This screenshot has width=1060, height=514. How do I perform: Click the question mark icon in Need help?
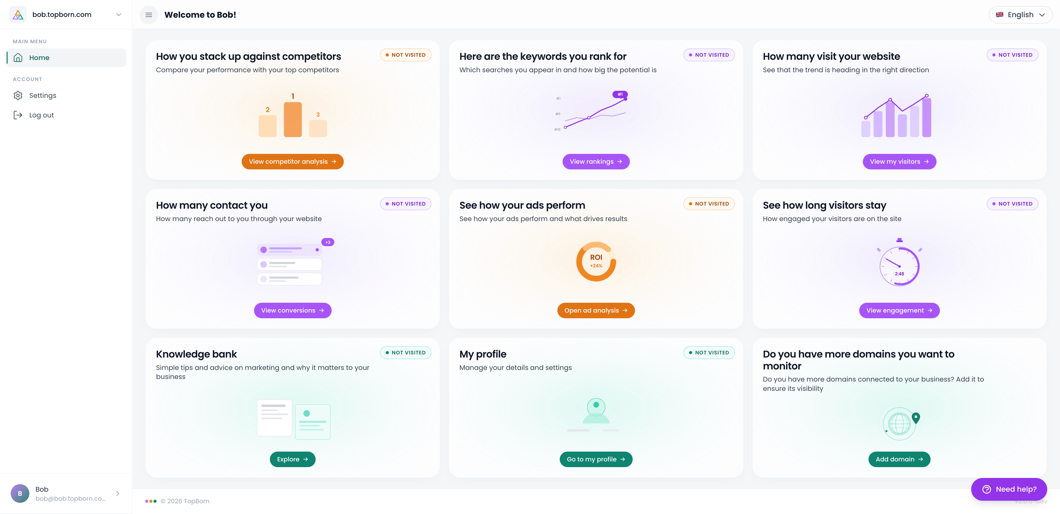pos(986,489)
